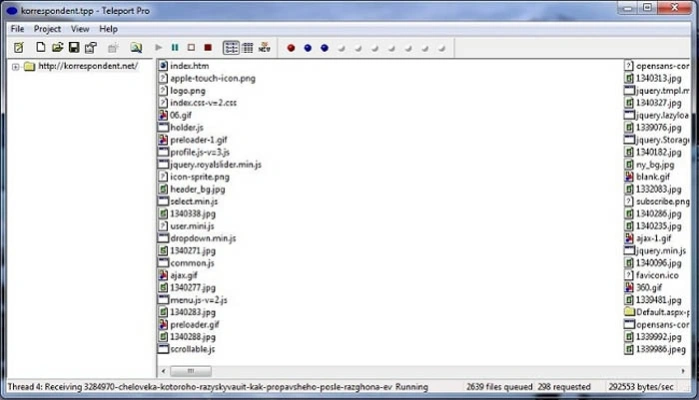
Task: Save the current project
Action: pyautogui.click(x=74, y=47)
